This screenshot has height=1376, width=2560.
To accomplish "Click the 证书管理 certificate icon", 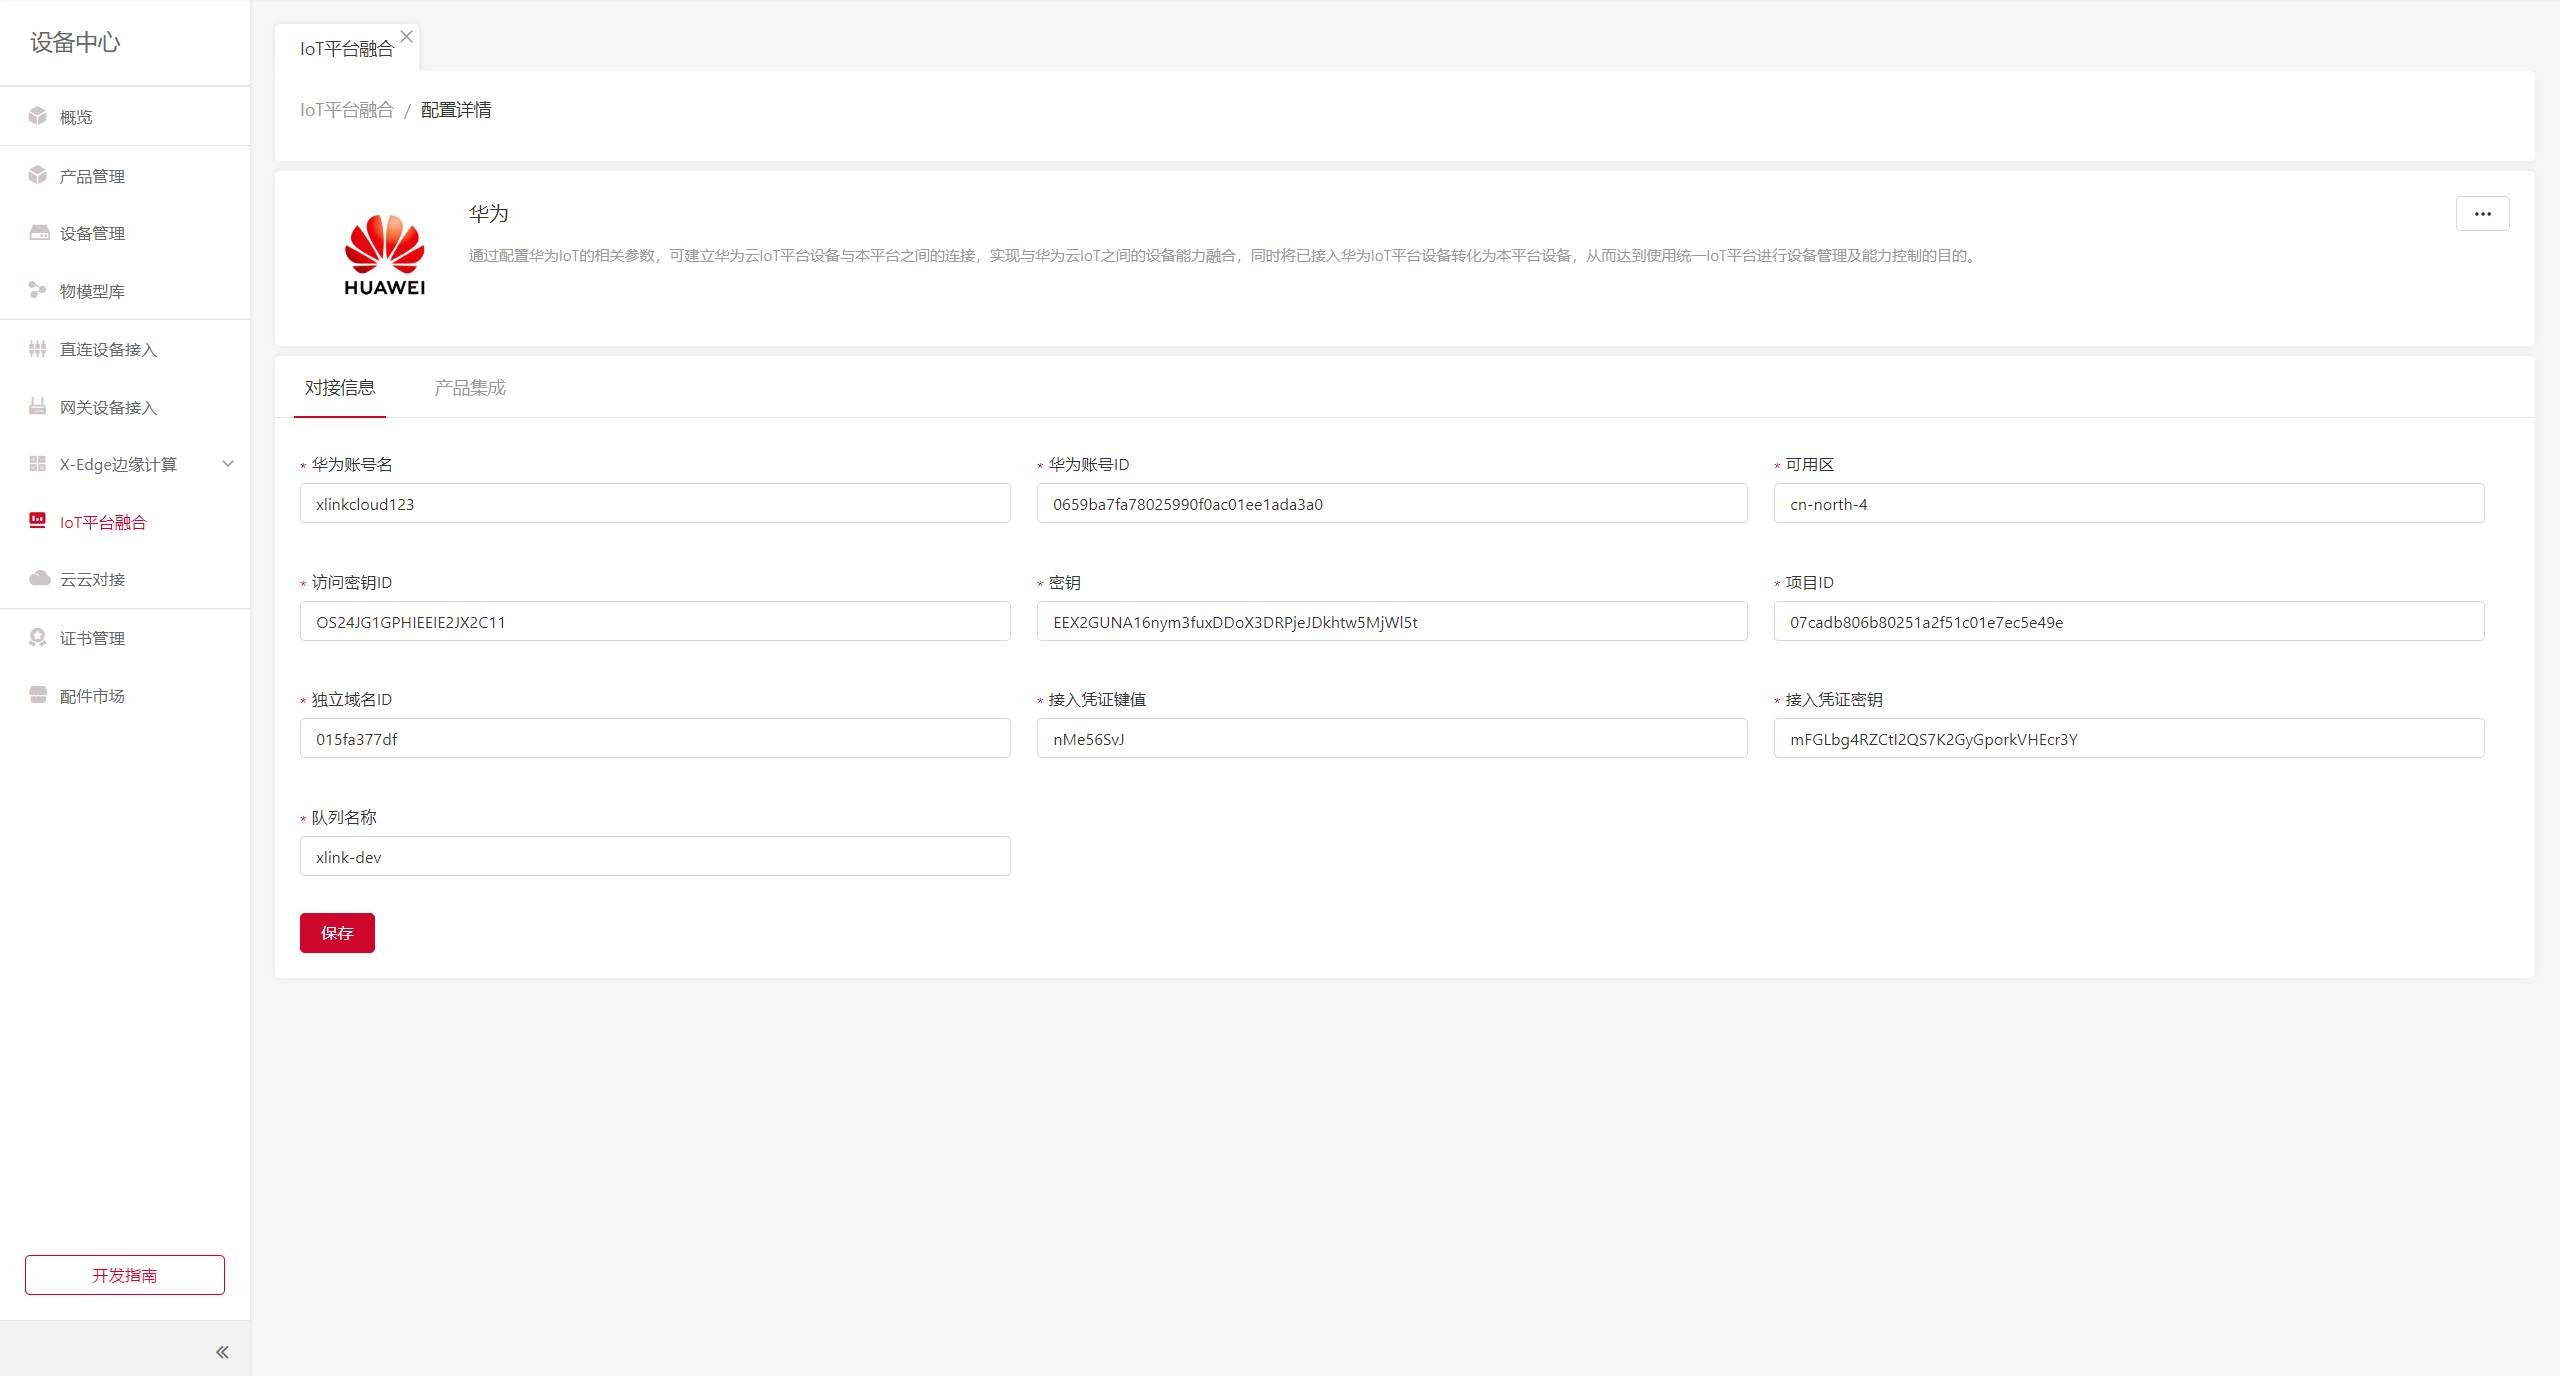I will [38, 637].
